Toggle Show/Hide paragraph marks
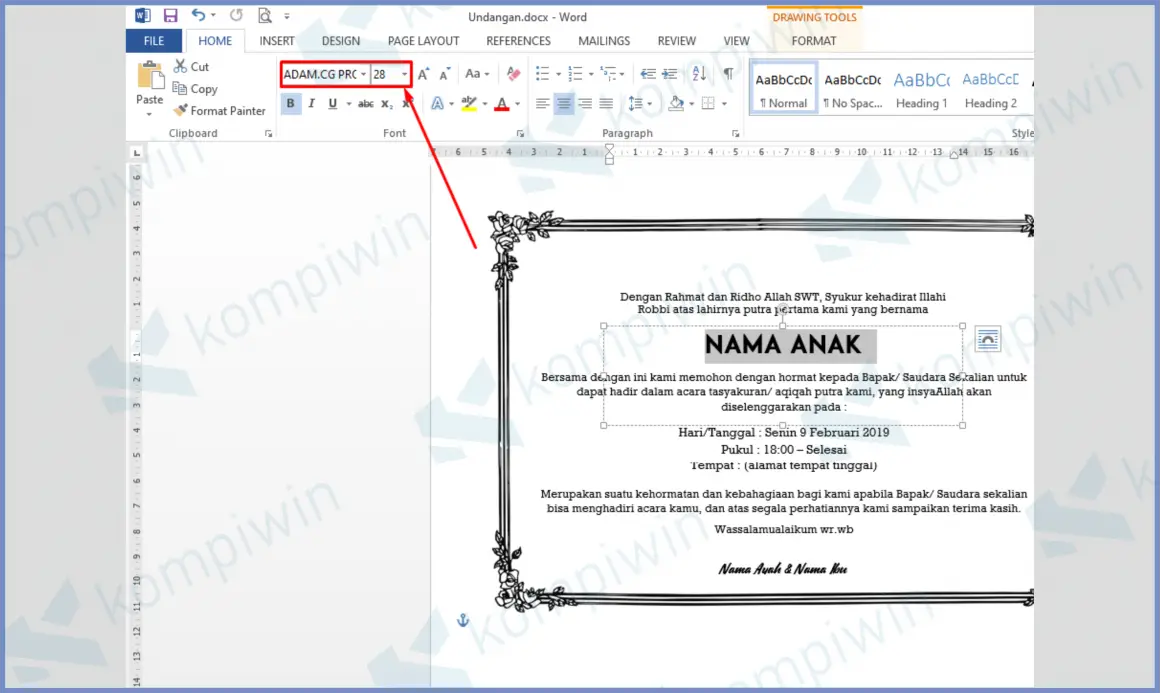The height and width of the screenshot is (693, 1160). (x=728, y=73)
